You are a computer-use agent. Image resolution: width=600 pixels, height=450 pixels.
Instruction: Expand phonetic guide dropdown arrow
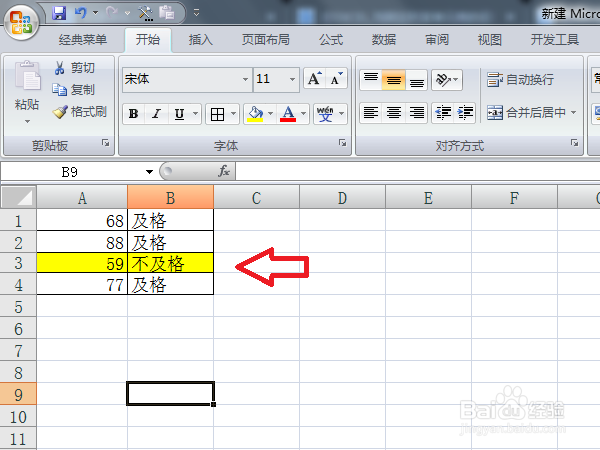(x=341, y=114)
